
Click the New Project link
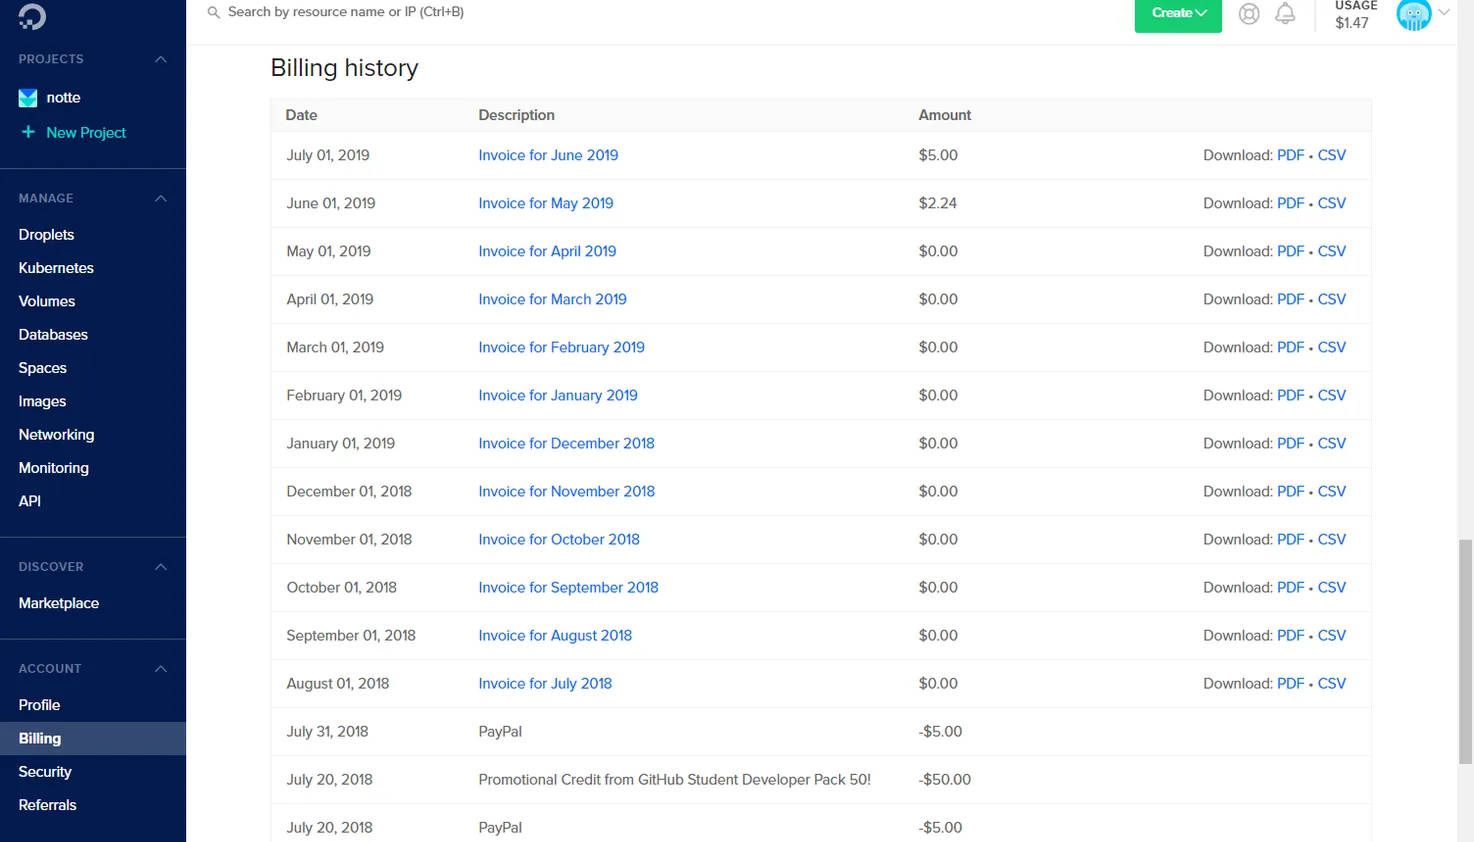[86, 132]
